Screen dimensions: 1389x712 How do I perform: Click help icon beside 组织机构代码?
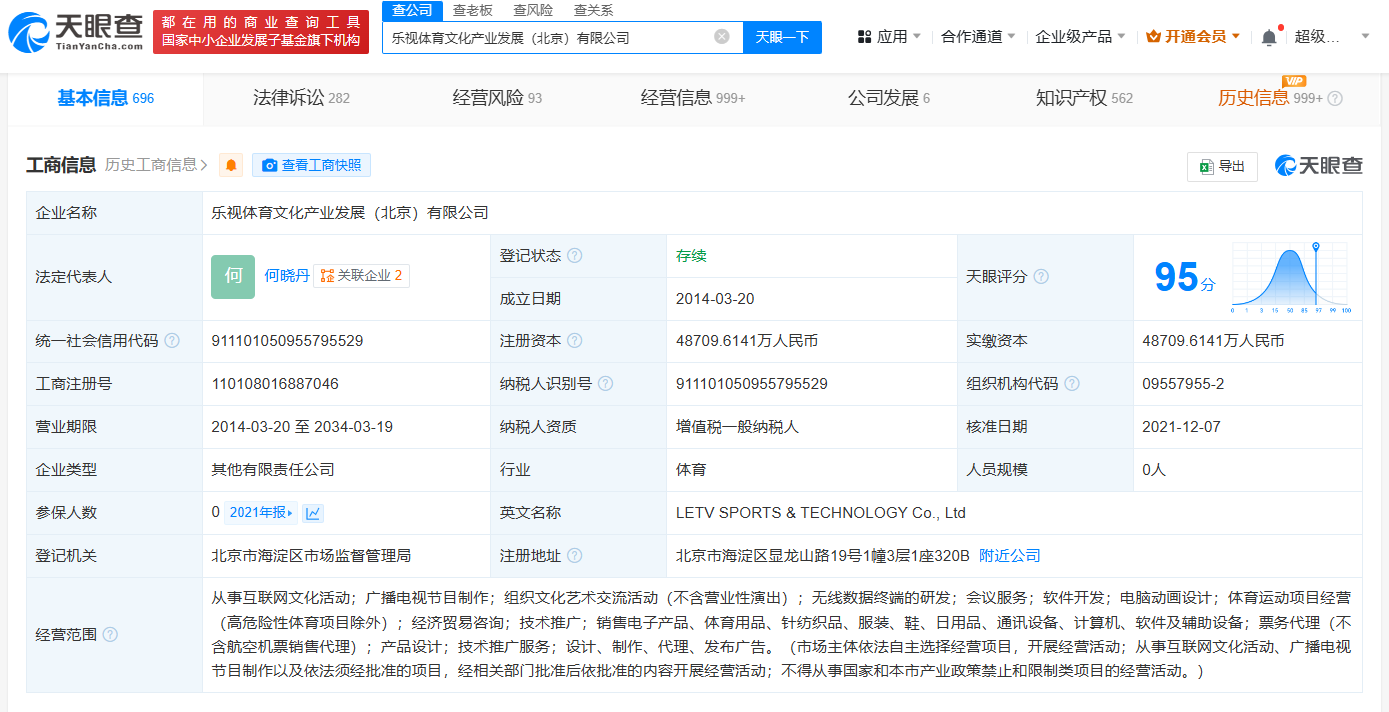1072,384
